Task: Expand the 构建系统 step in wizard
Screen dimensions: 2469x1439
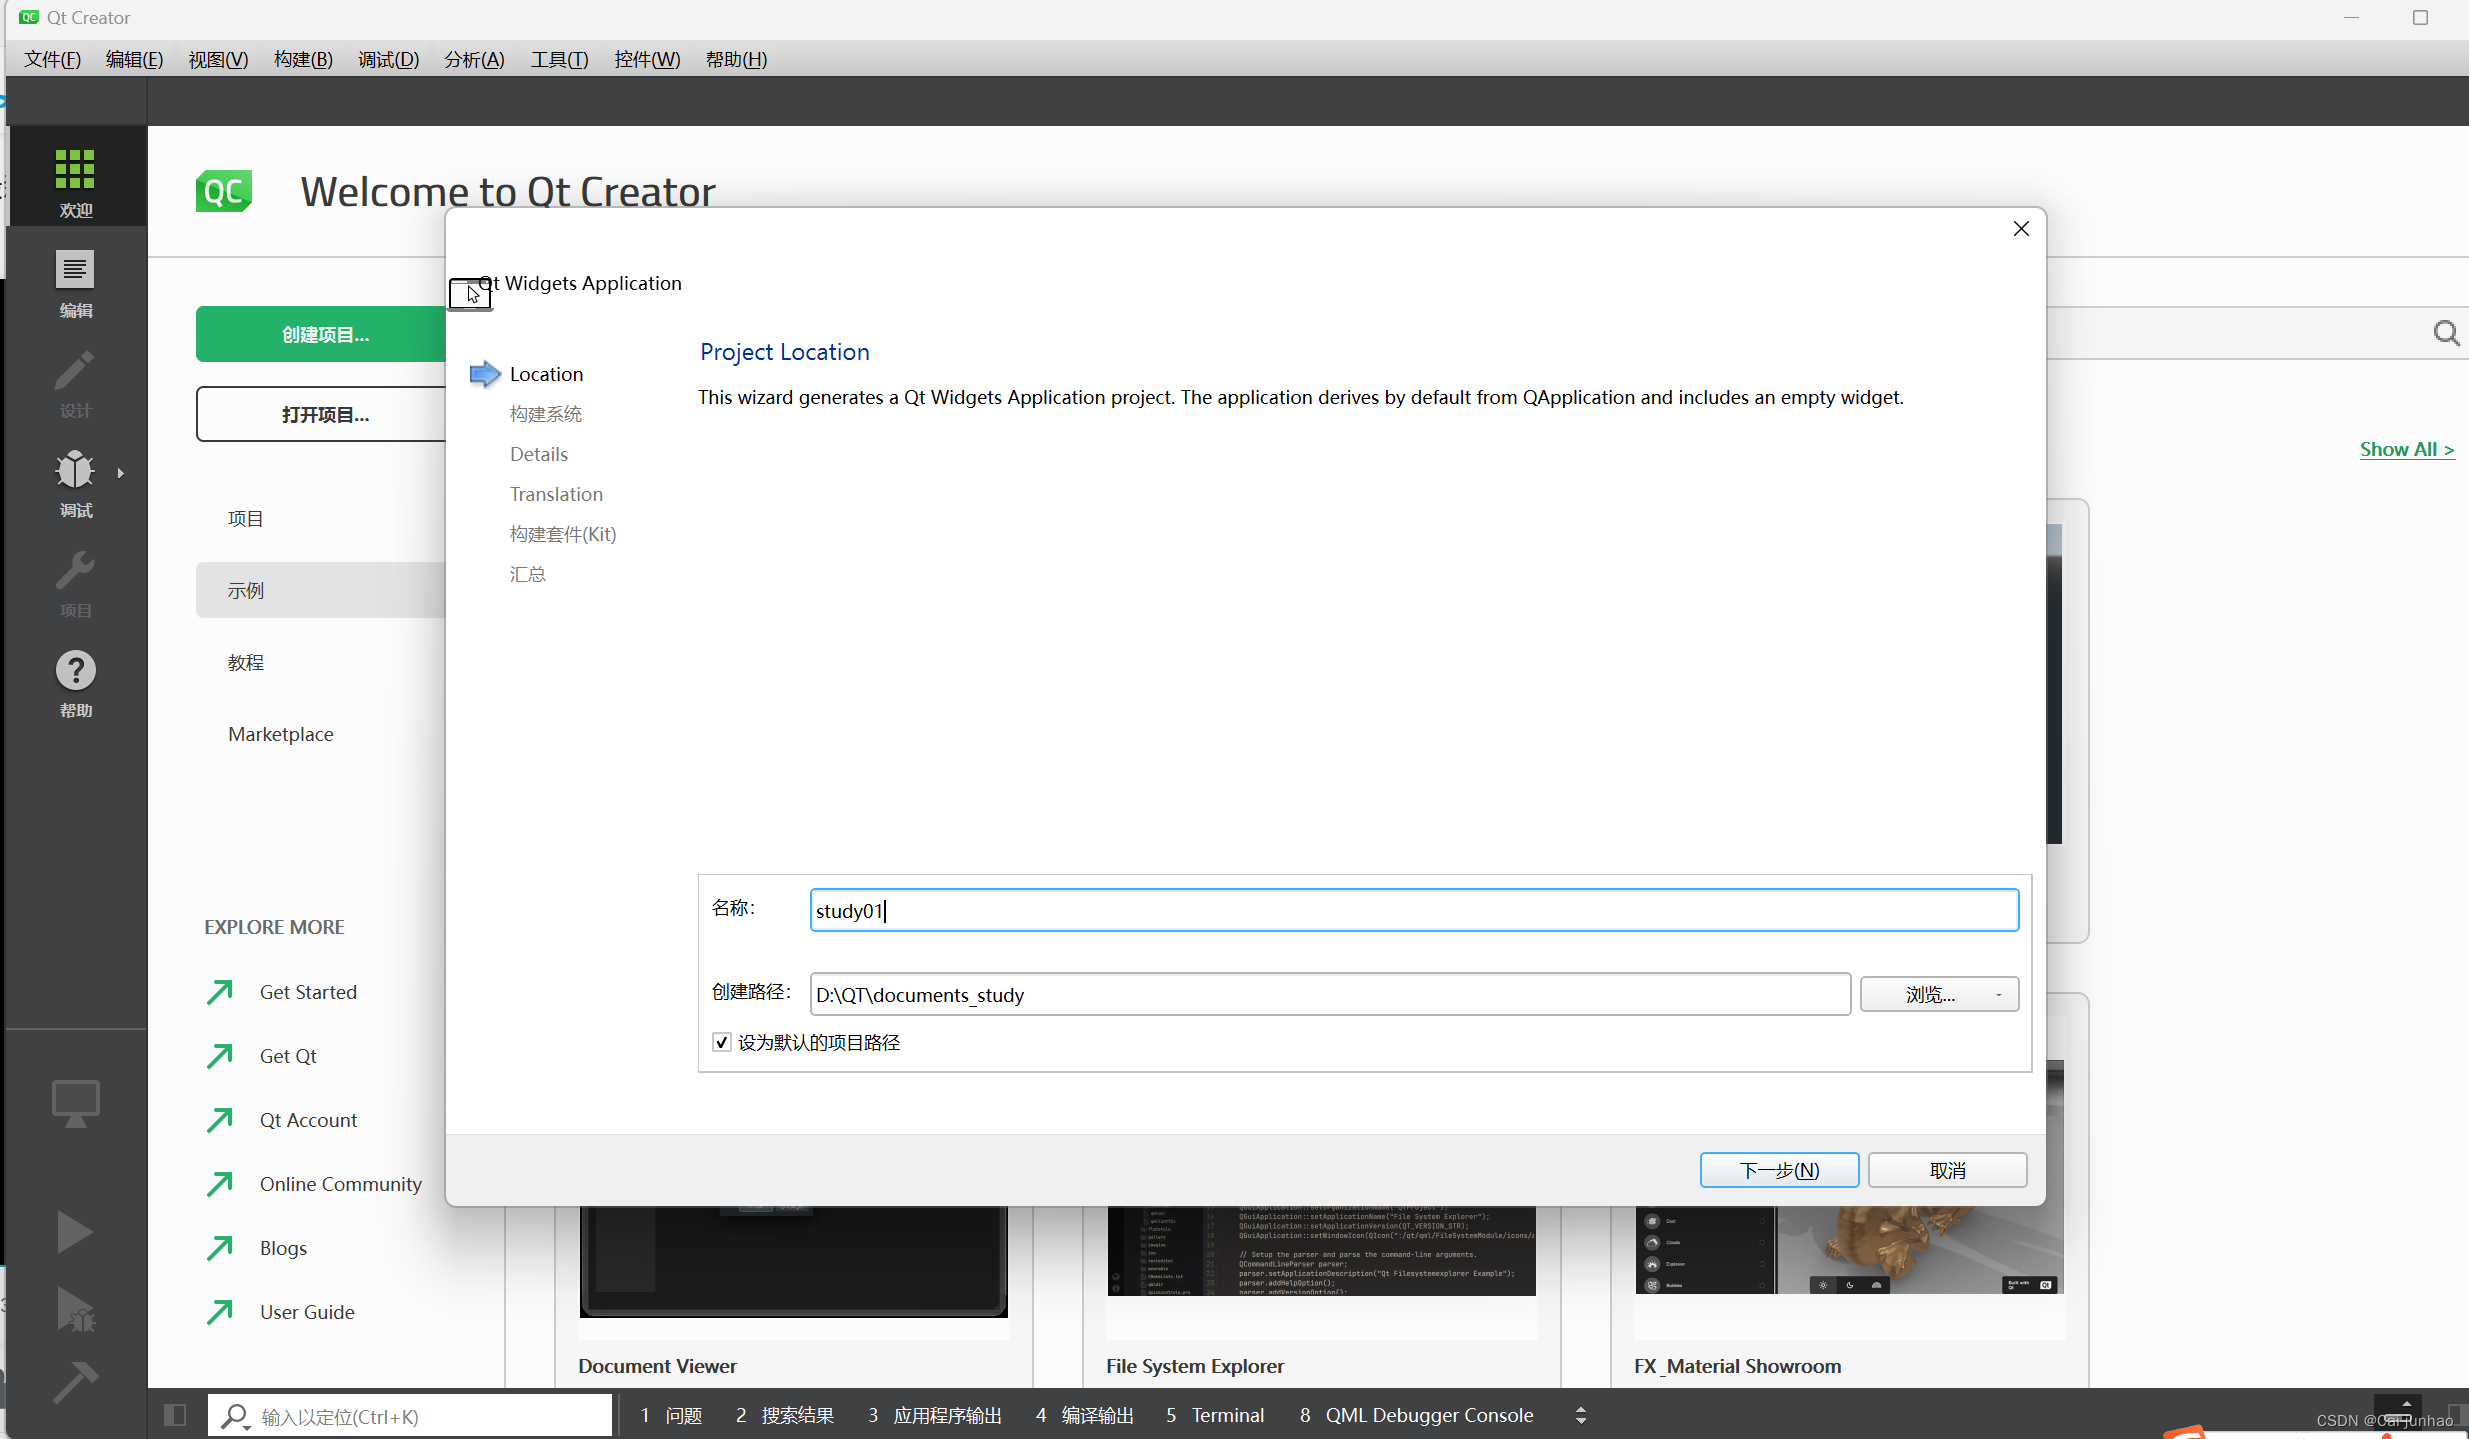Action: pyautogui.click(x=546, y=413)
